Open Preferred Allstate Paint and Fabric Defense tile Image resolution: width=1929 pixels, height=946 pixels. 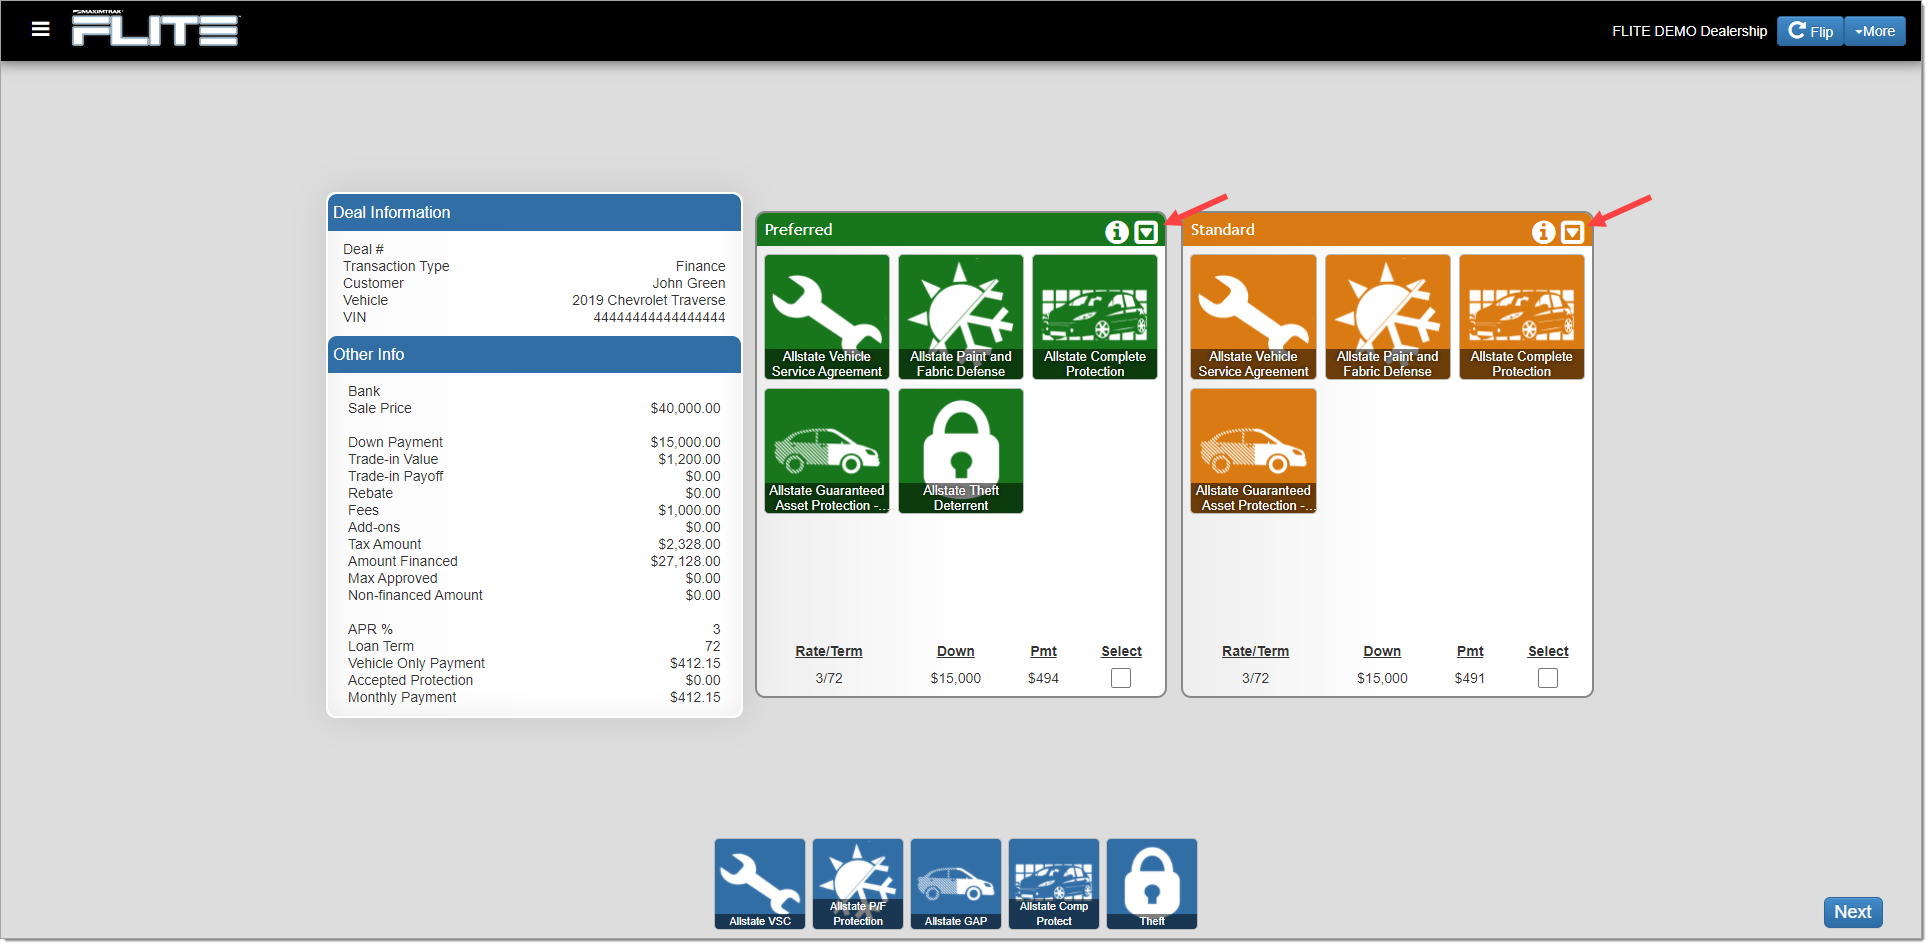961,317
